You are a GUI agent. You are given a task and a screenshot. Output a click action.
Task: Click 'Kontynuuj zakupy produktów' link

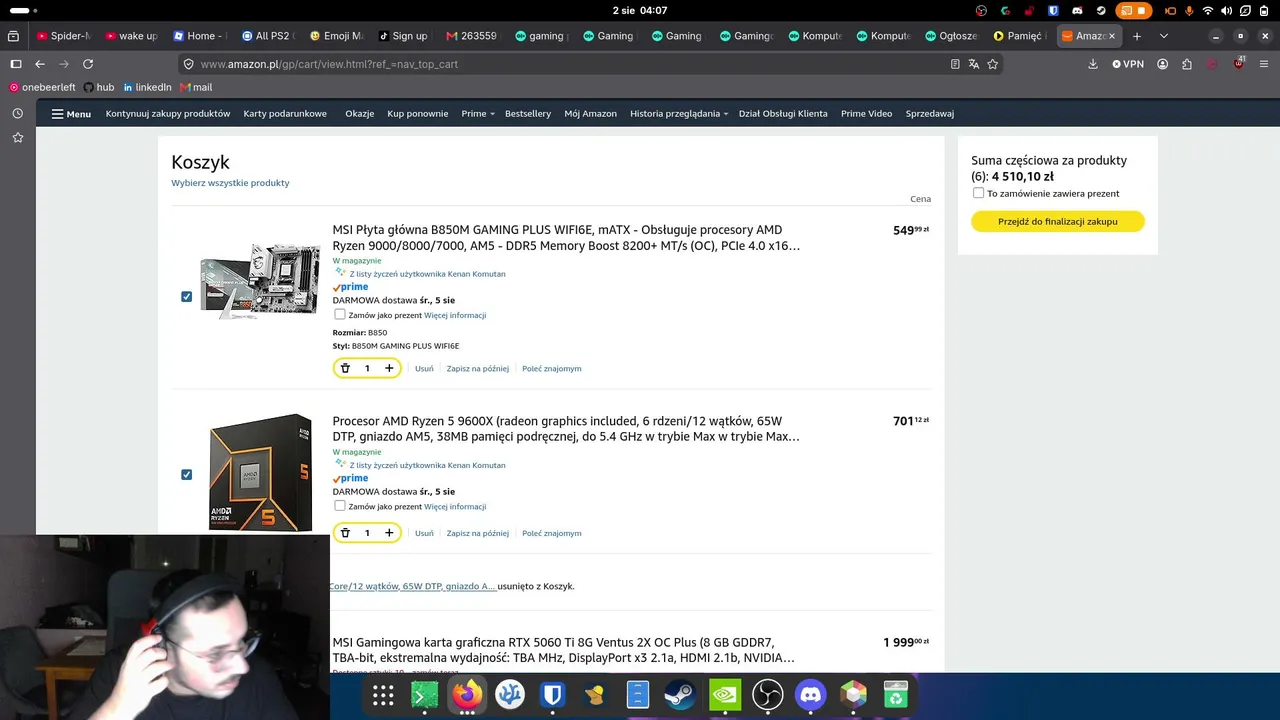168,114
